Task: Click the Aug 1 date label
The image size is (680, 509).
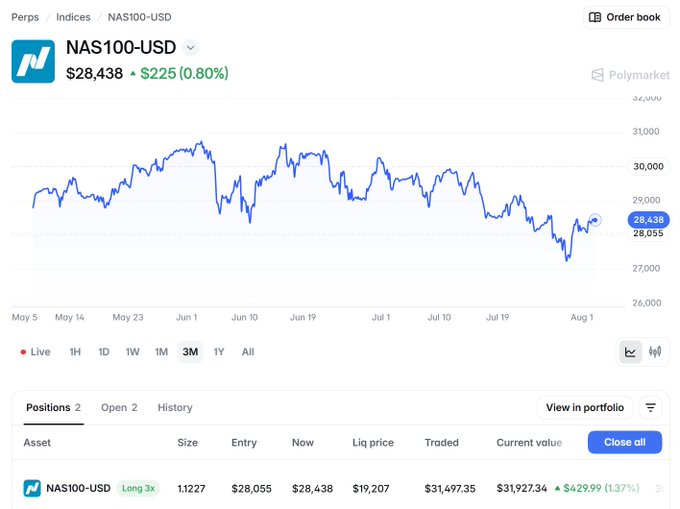Action: 582,317
